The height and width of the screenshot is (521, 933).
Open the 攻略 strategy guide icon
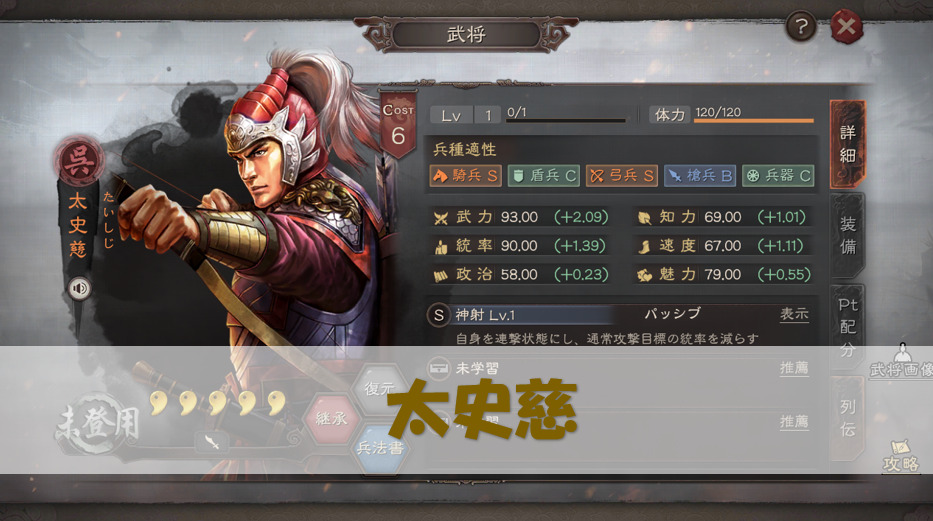(901, 457)
